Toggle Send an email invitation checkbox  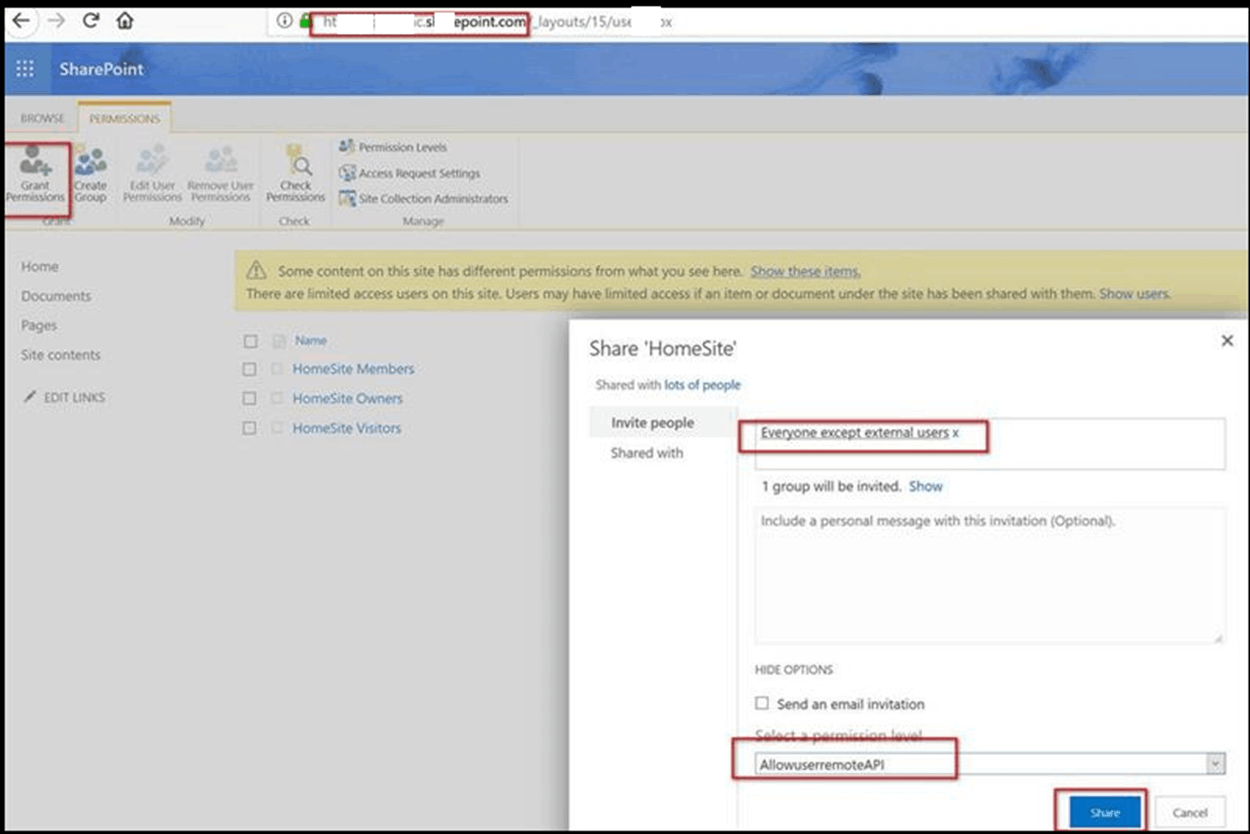pos(762,704)
